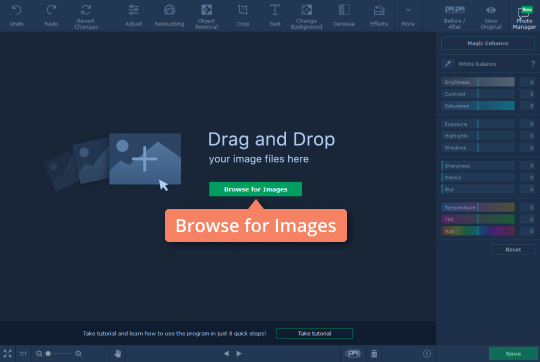Click the Exposure slider
The height and width of the screenshot is (362, 540).
[478, 124]
